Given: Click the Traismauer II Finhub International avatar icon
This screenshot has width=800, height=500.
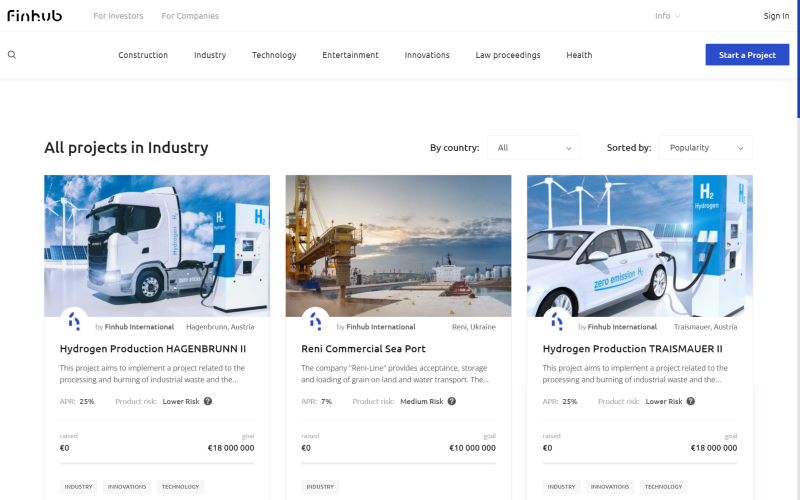Looking at the screenshot, I should pyautogui.click(x=557, y=321).
